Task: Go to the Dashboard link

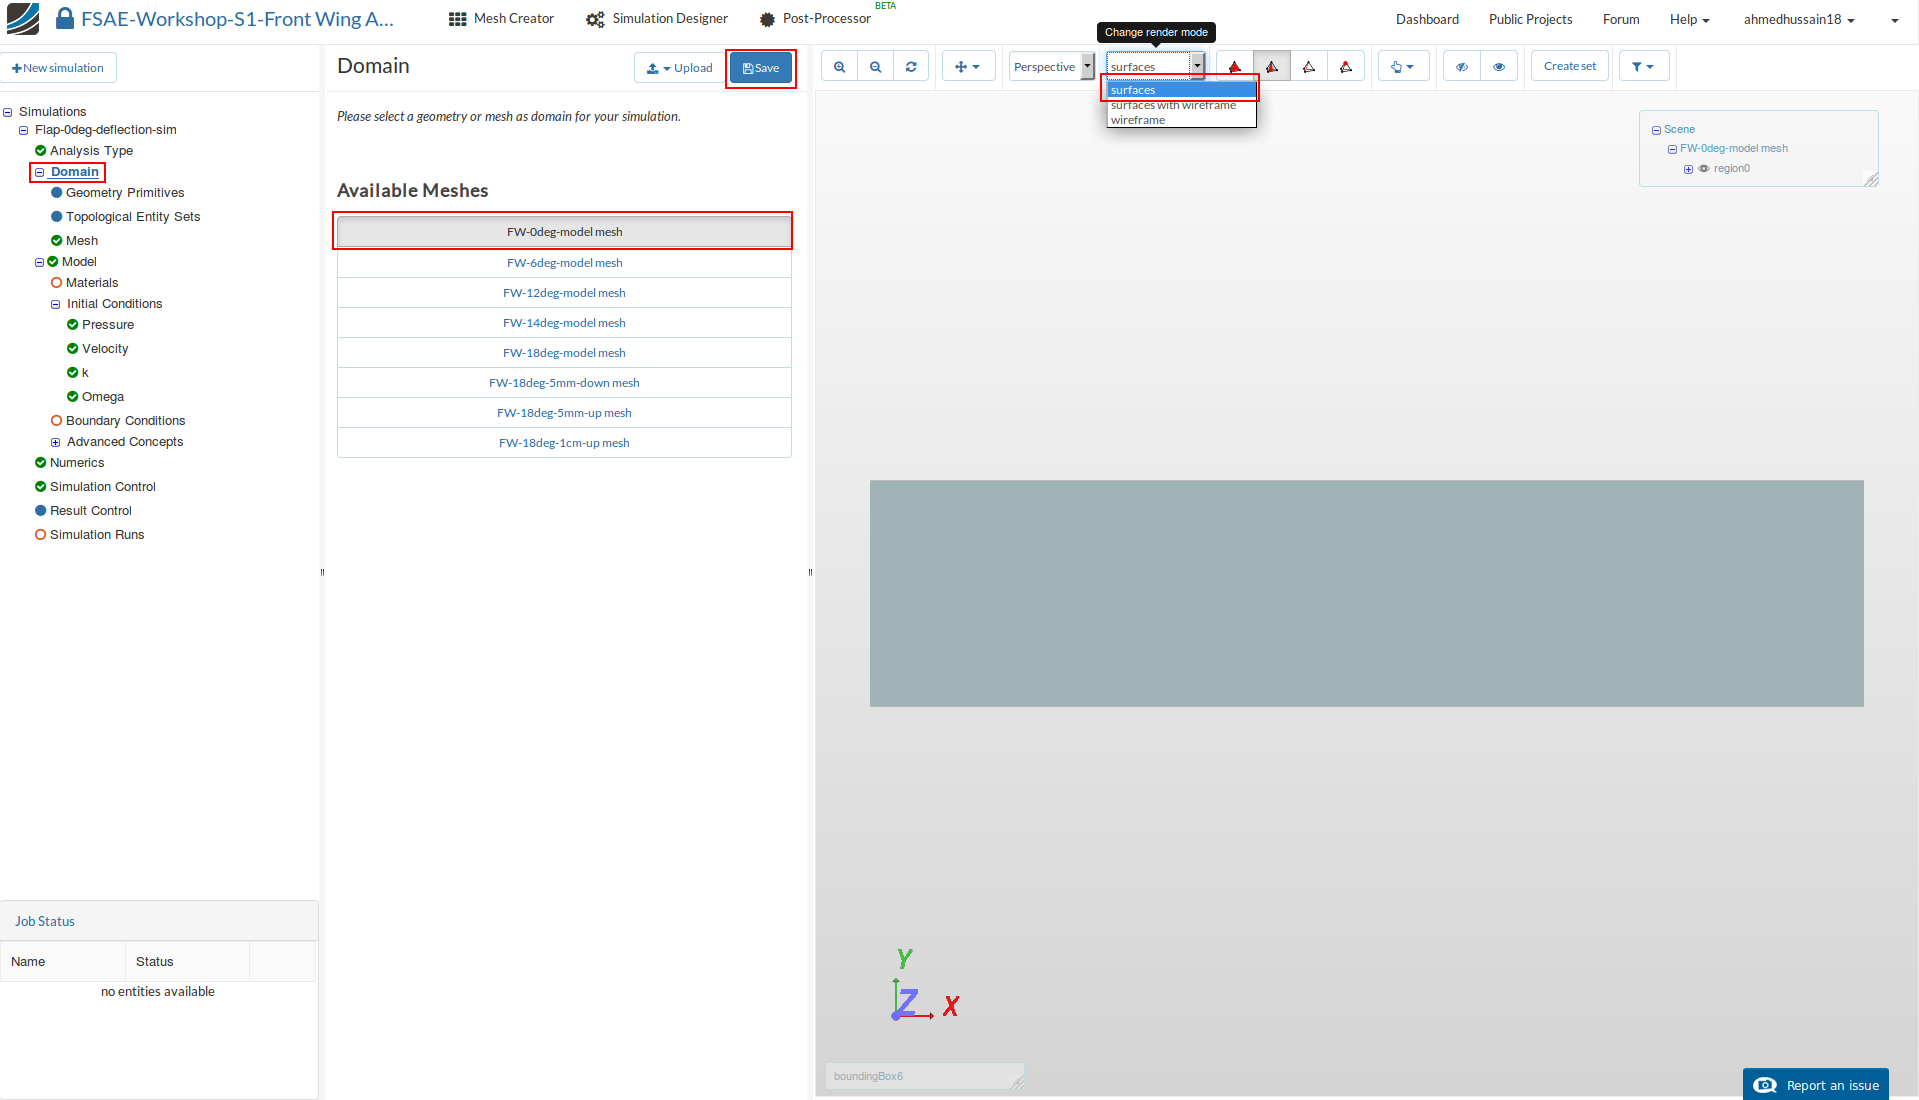Action: 1427,19
